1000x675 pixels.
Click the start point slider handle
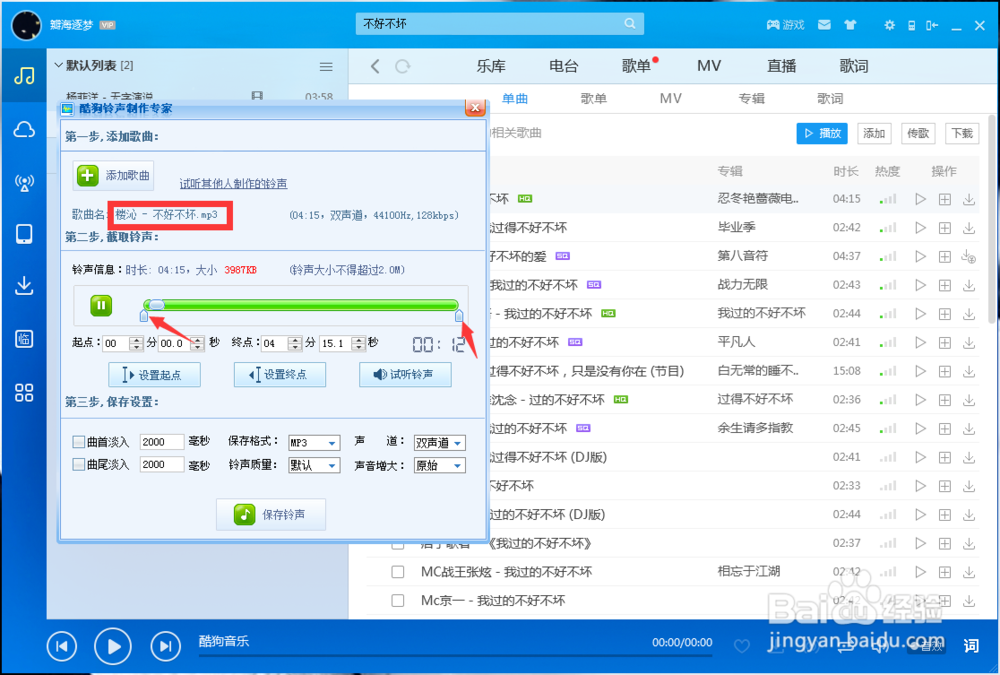click(x=144, y=315)
